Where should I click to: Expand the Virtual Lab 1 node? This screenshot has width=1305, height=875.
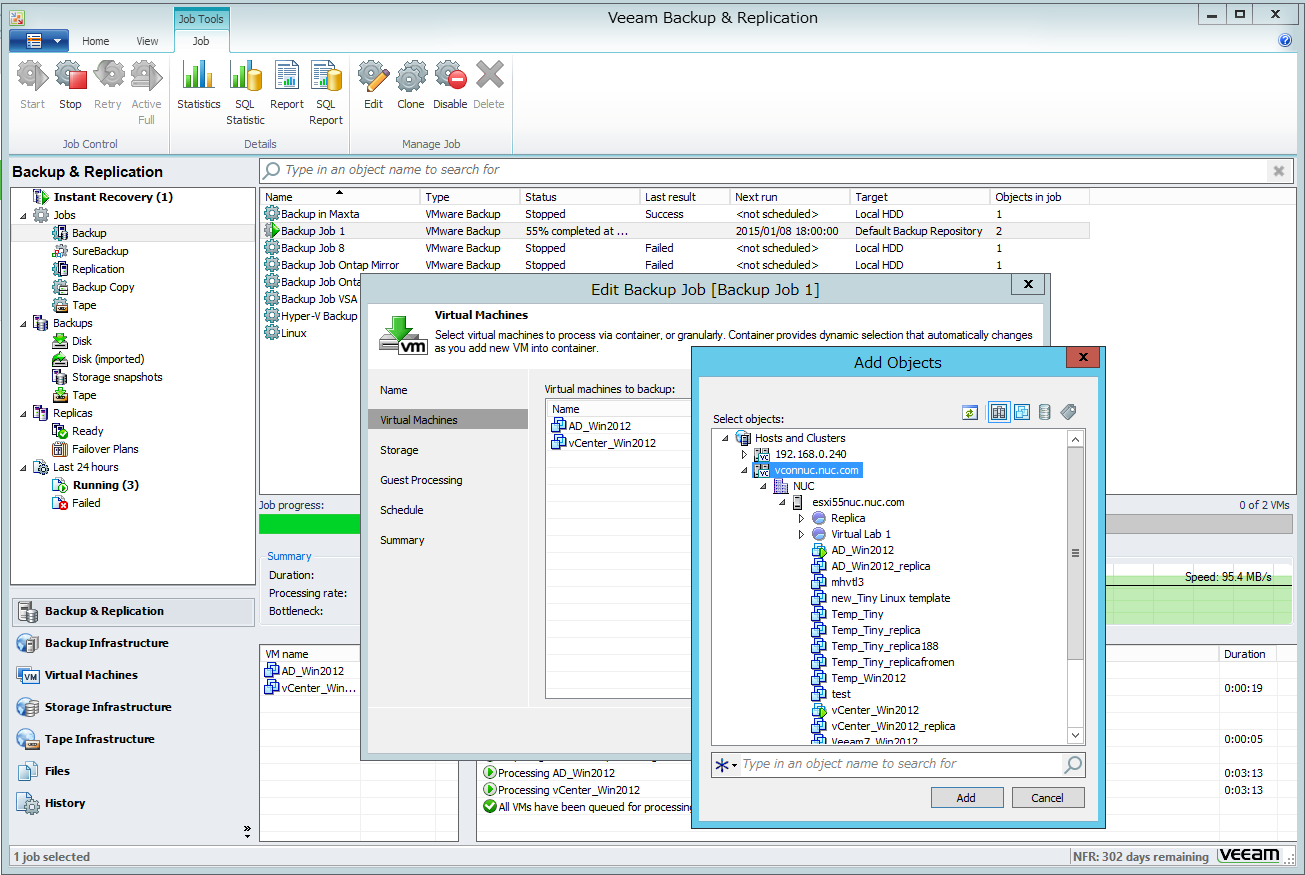[x=801, y=534]
